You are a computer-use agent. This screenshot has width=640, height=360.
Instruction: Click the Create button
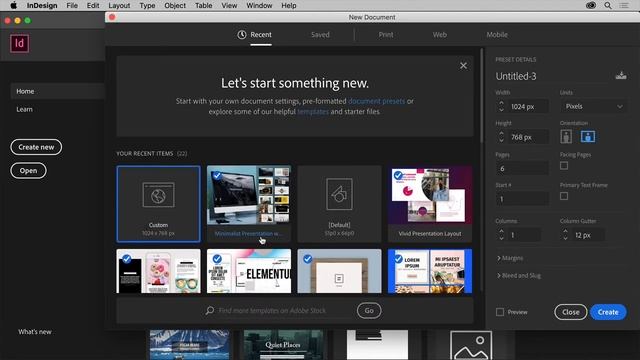(608, 312)
